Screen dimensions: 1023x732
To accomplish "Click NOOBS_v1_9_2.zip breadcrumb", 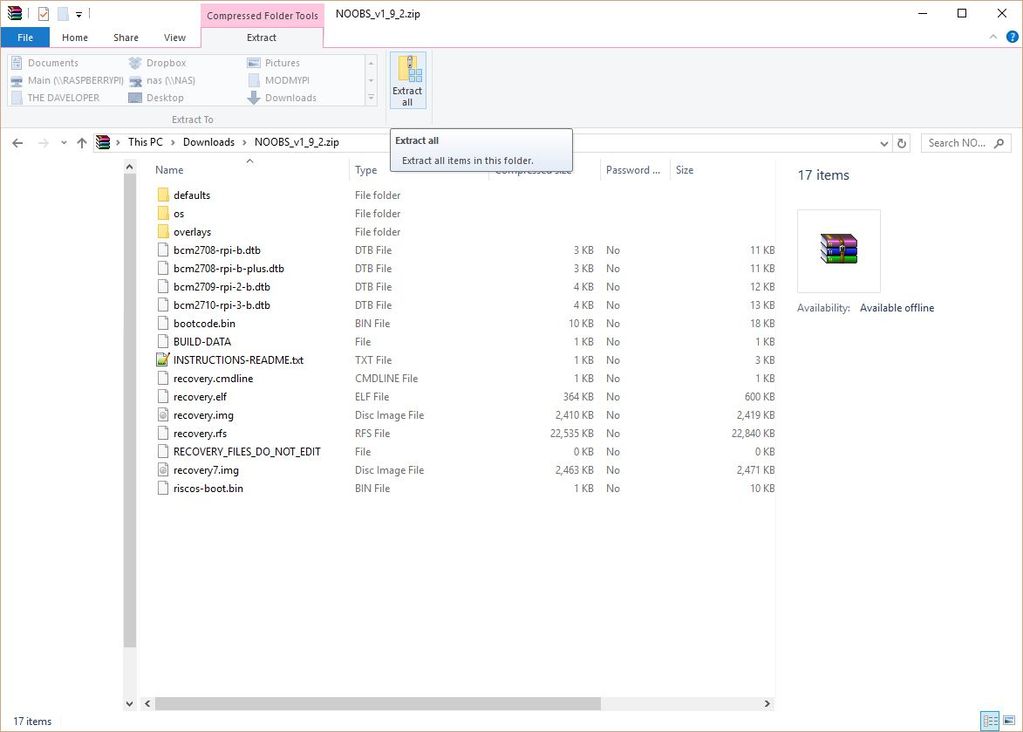I will (297, 142).
